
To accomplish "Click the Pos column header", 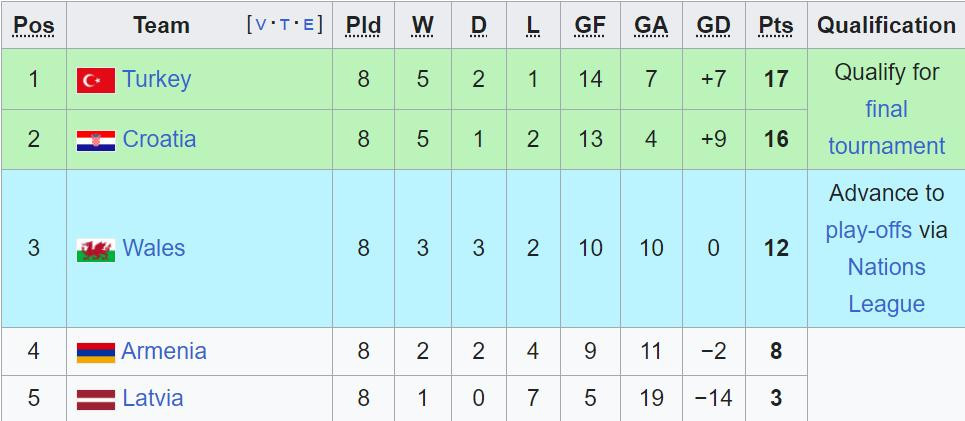I will pos(33,26).
